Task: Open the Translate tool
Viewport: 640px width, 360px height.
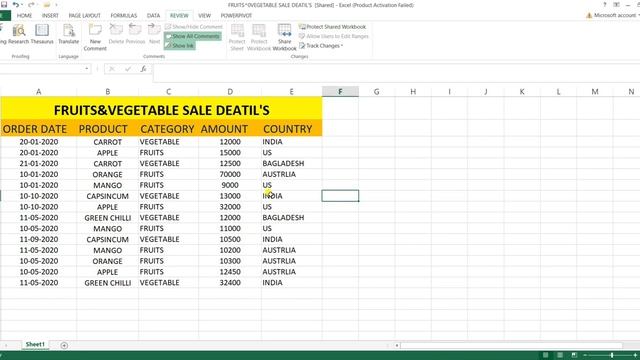Action: [69, 34]
